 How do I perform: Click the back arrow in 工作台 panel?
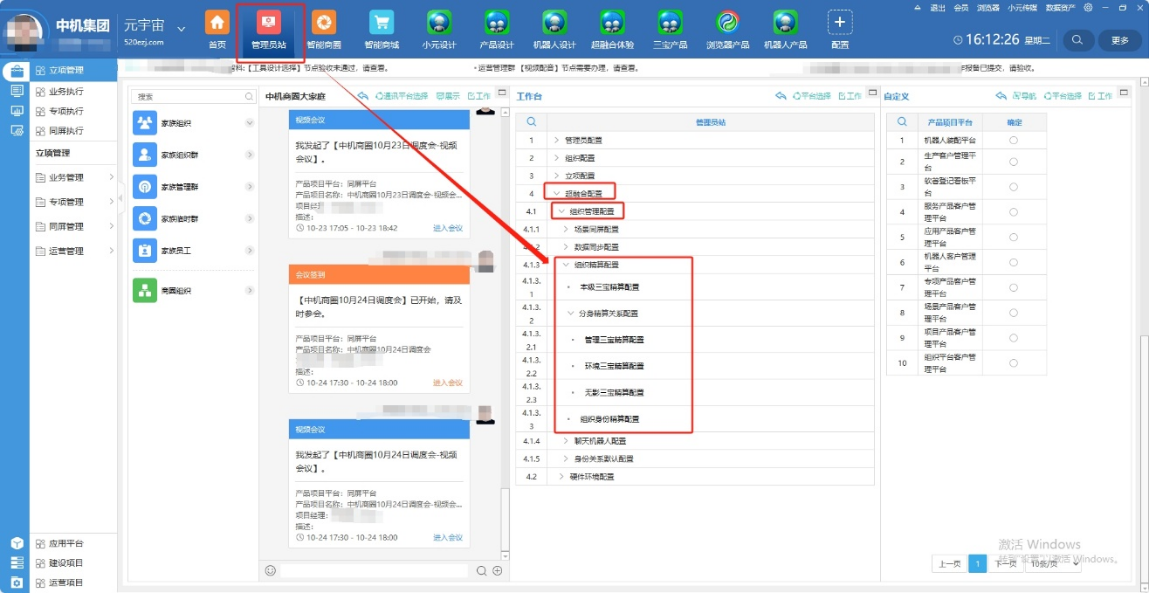[x=780, y=96]
